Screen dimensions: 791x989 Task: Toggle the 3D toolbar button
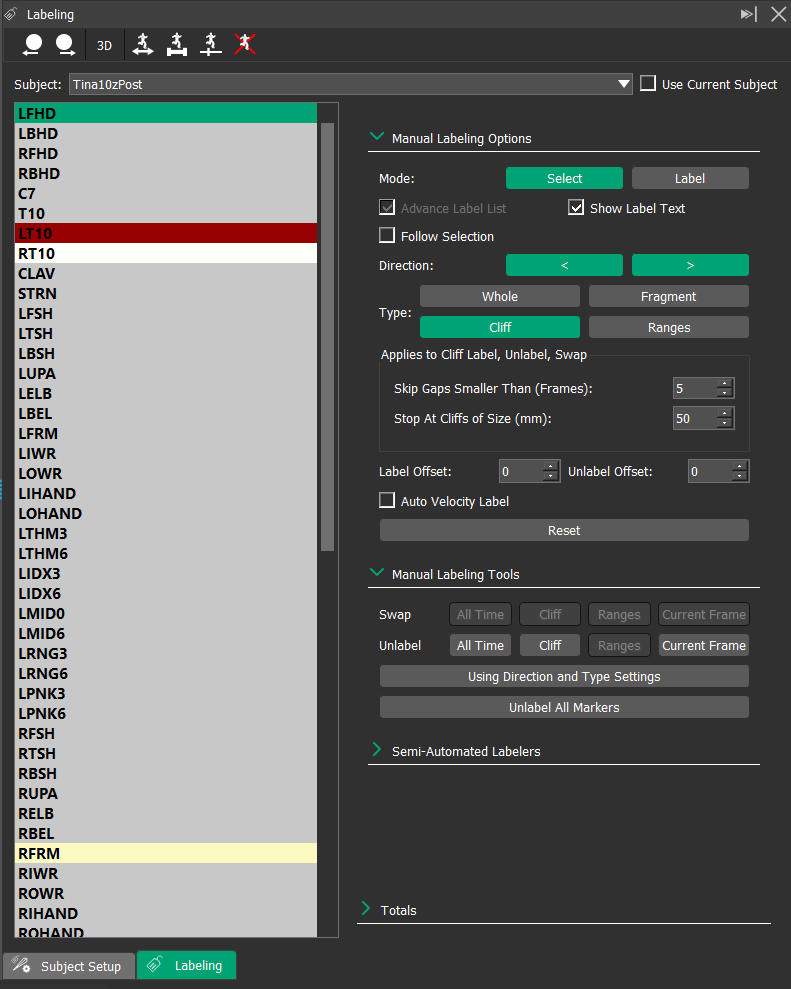click(x=104, y=45)
